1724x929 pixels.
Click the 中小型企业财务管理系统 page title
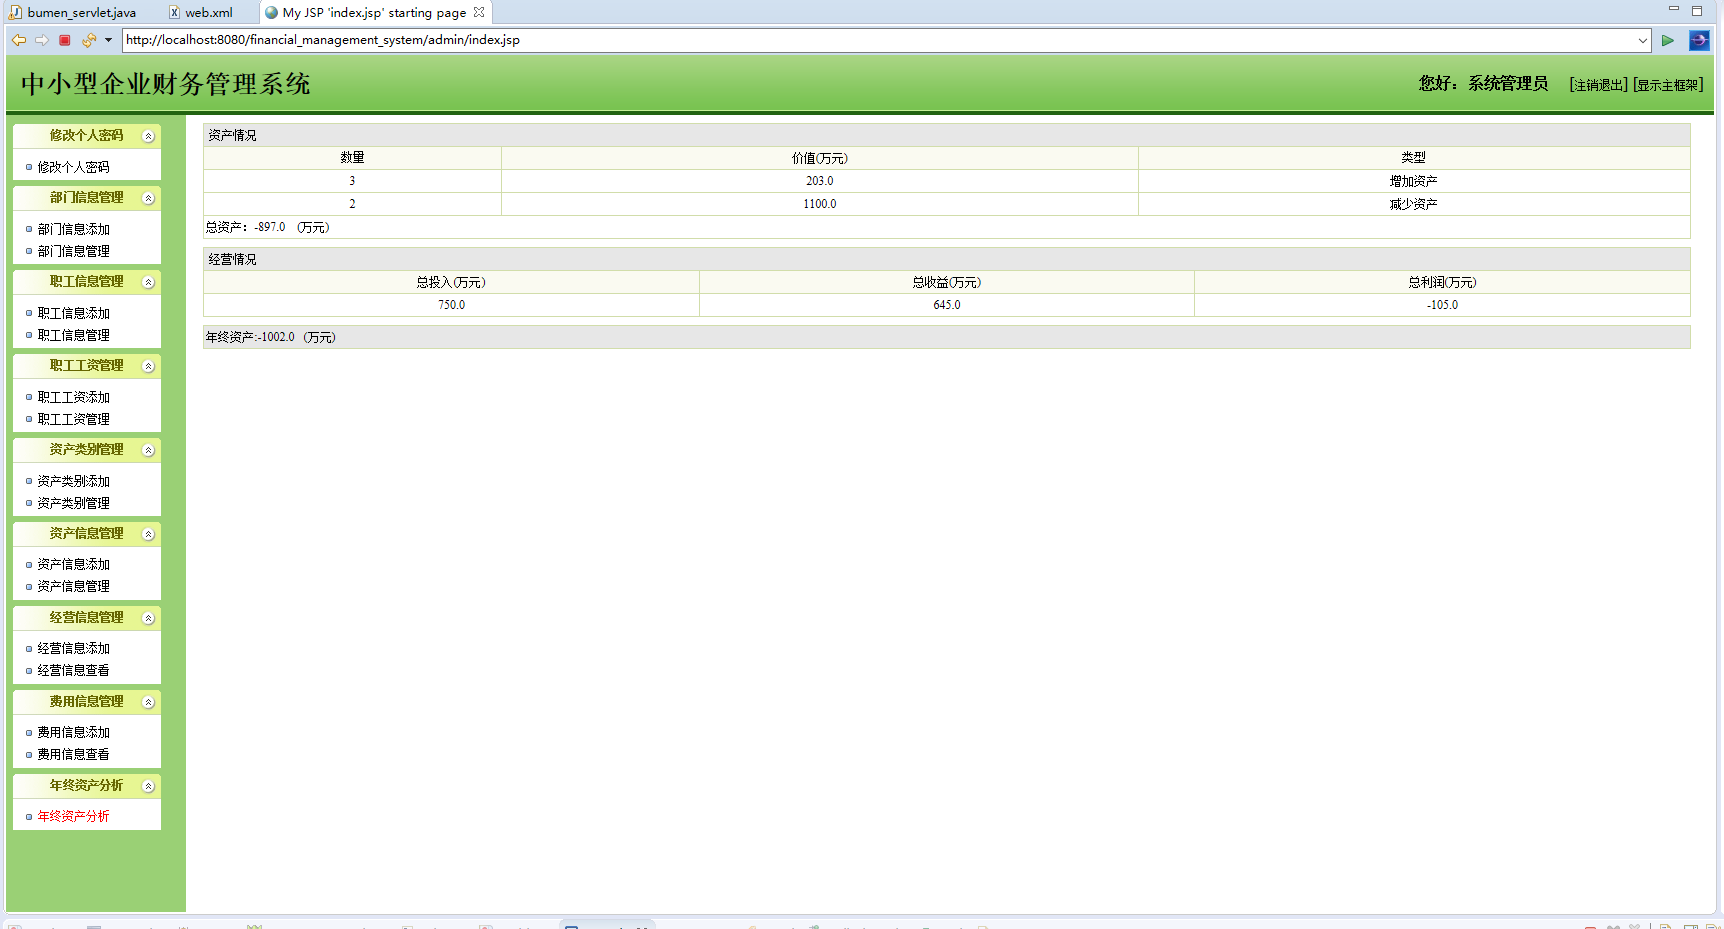point(166,84)
